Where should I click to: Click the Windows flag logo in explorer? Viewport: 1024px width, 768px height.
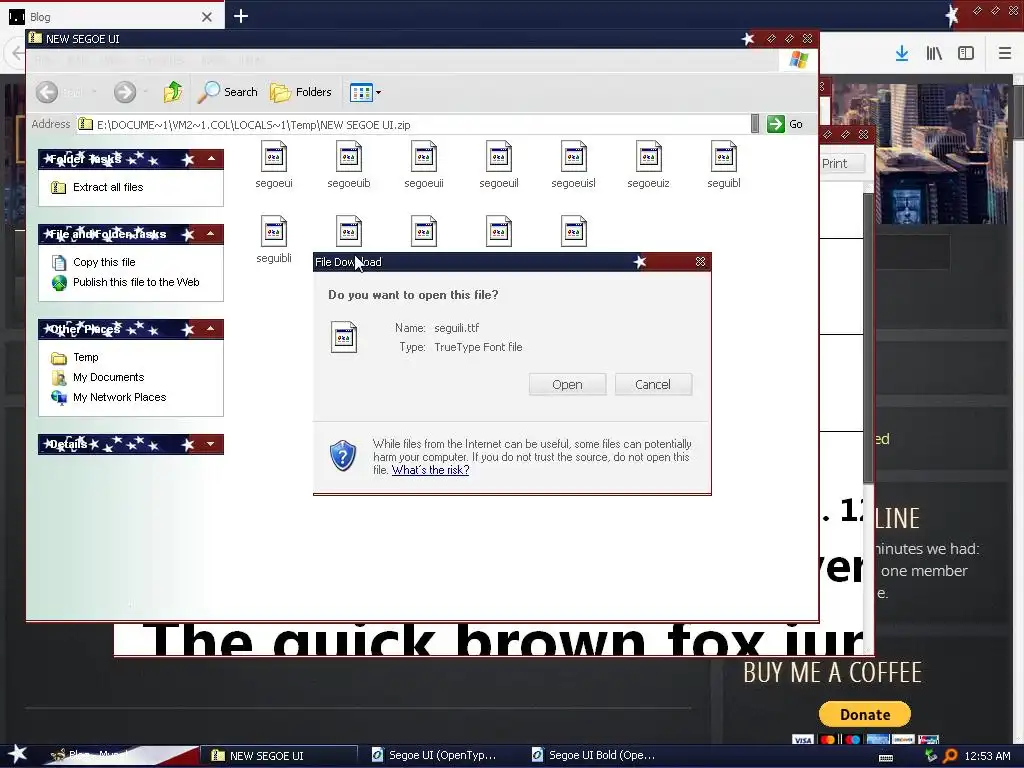[799, 60]
